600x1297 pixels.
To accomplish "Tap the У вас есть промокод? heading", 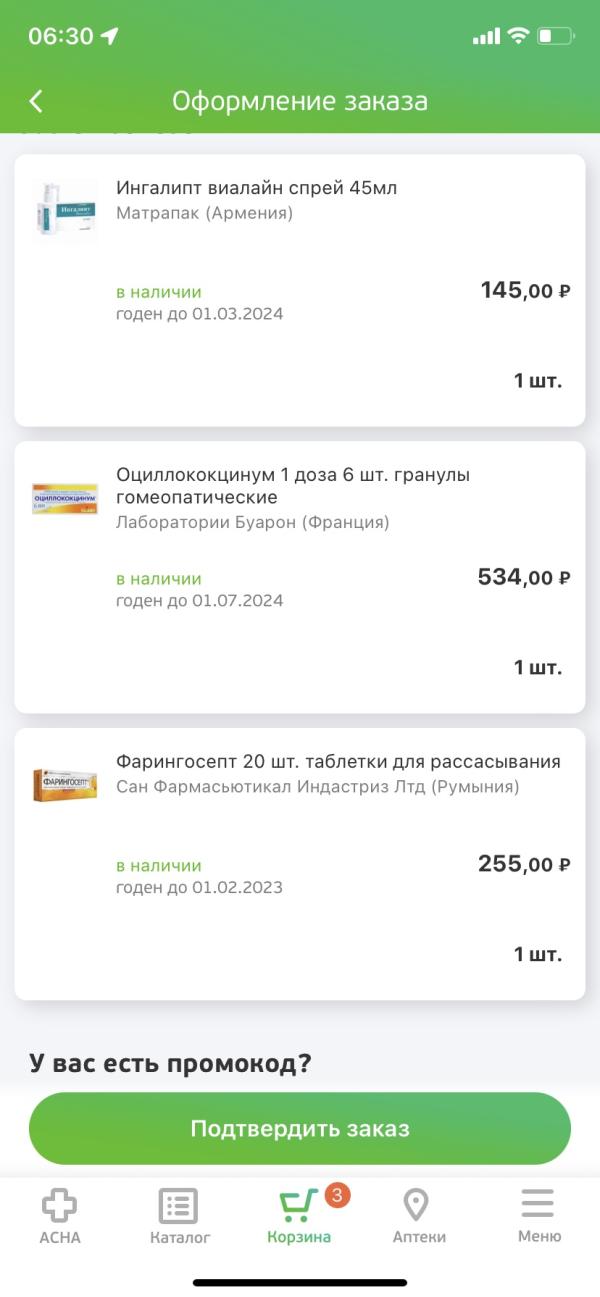I will pos(170,1063).
